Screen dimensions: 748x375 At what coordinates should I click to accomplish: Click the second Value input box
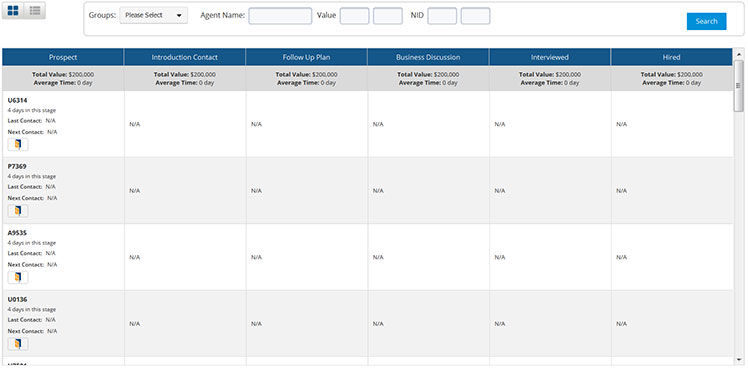388,16
